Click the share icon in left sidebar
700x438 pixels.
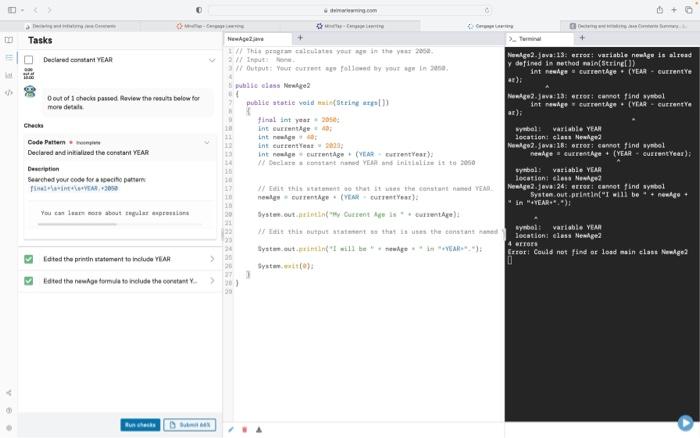(x=8, y=393)
